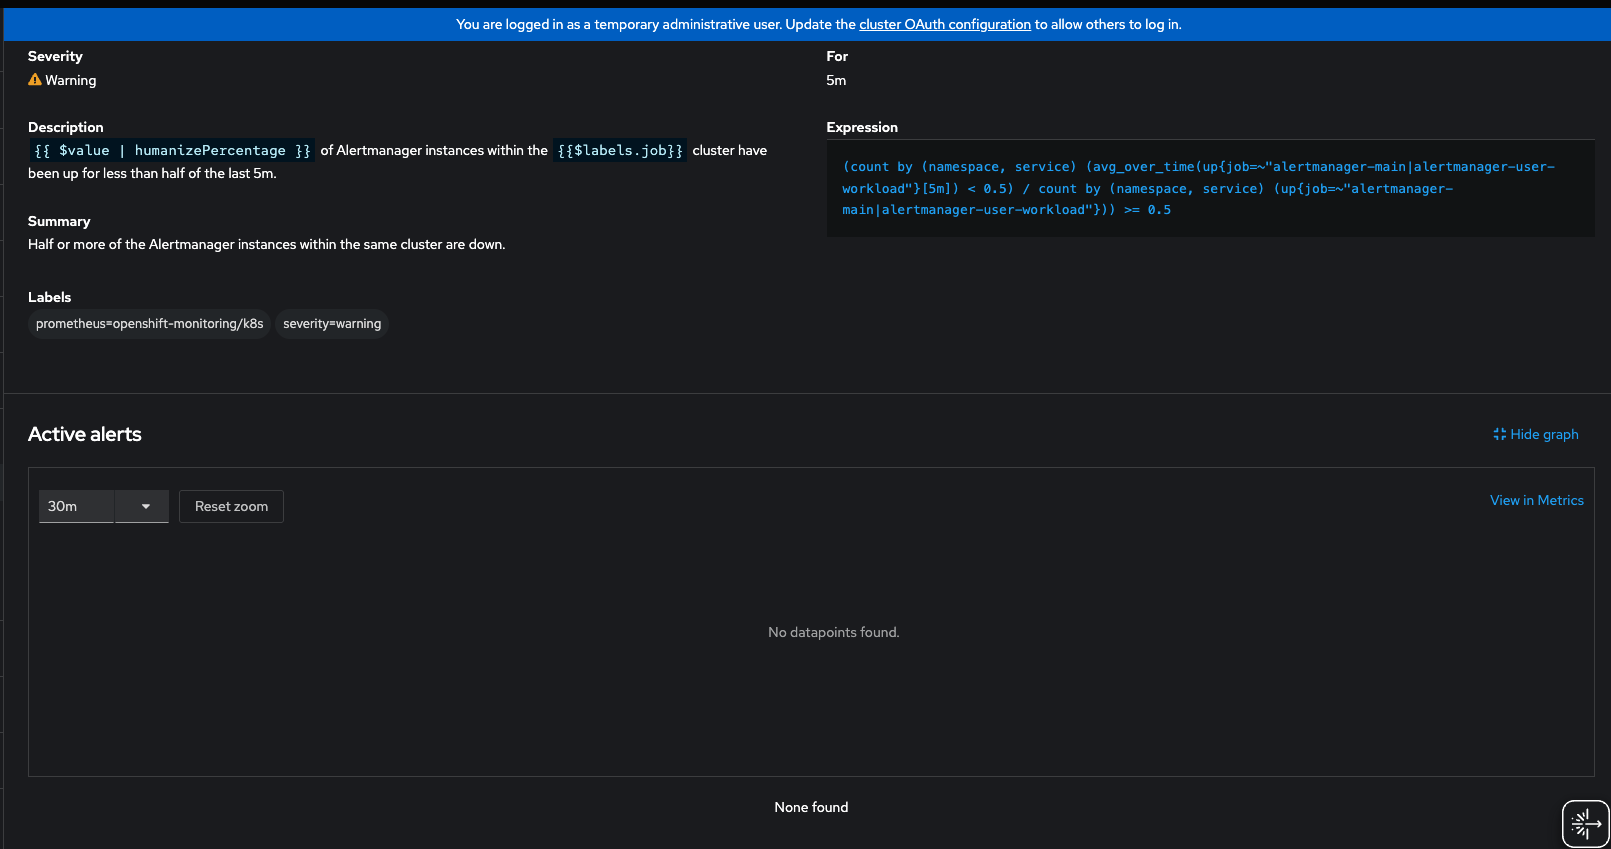Screen dimensions: 1611x849
Task: Click the yellow Warning severity icon
Action: (35, 80)
